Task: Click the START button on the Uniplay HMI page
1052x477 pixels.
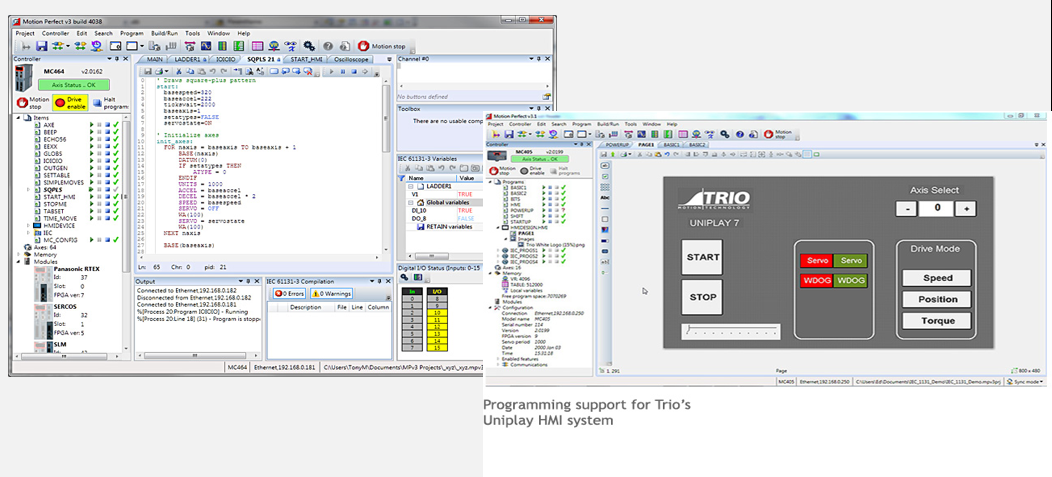Action: tap(703, 258)
